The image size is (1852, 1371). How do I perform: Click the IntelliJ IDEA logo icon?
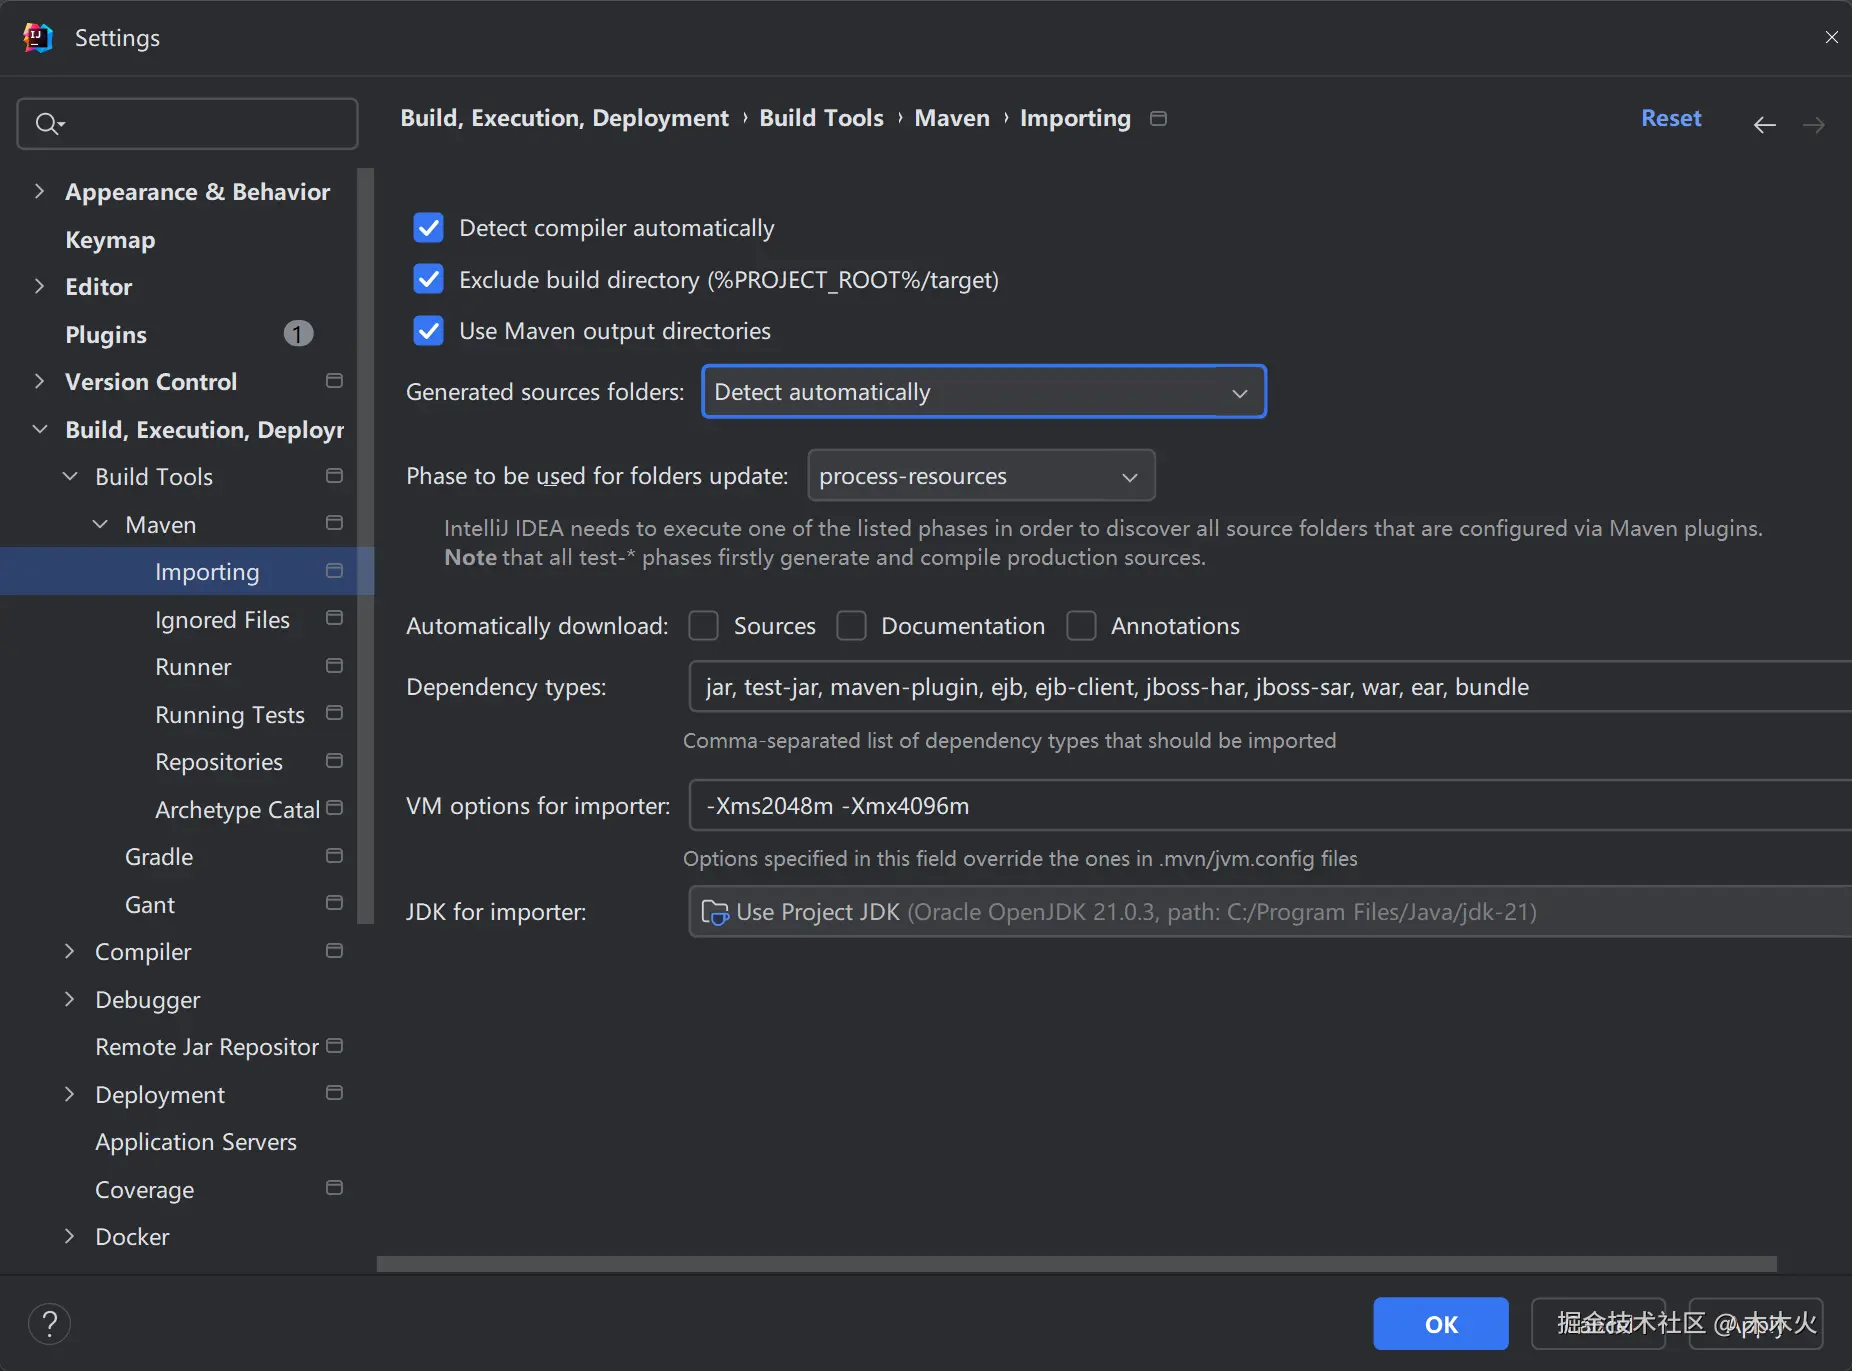pos(38,38)
